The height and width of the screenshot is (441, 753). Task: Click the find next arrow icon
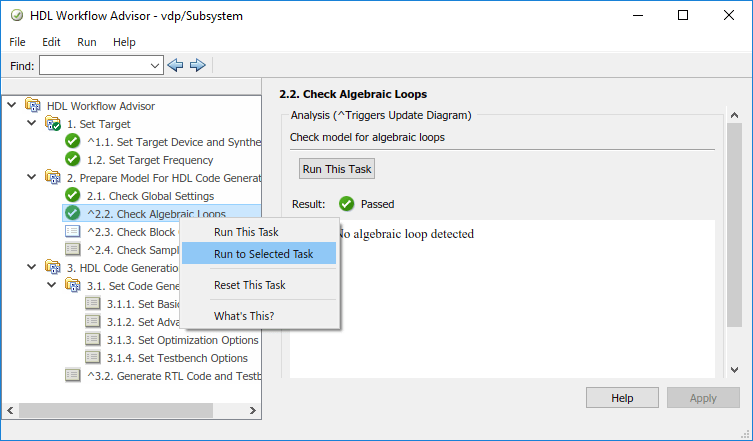197,65
